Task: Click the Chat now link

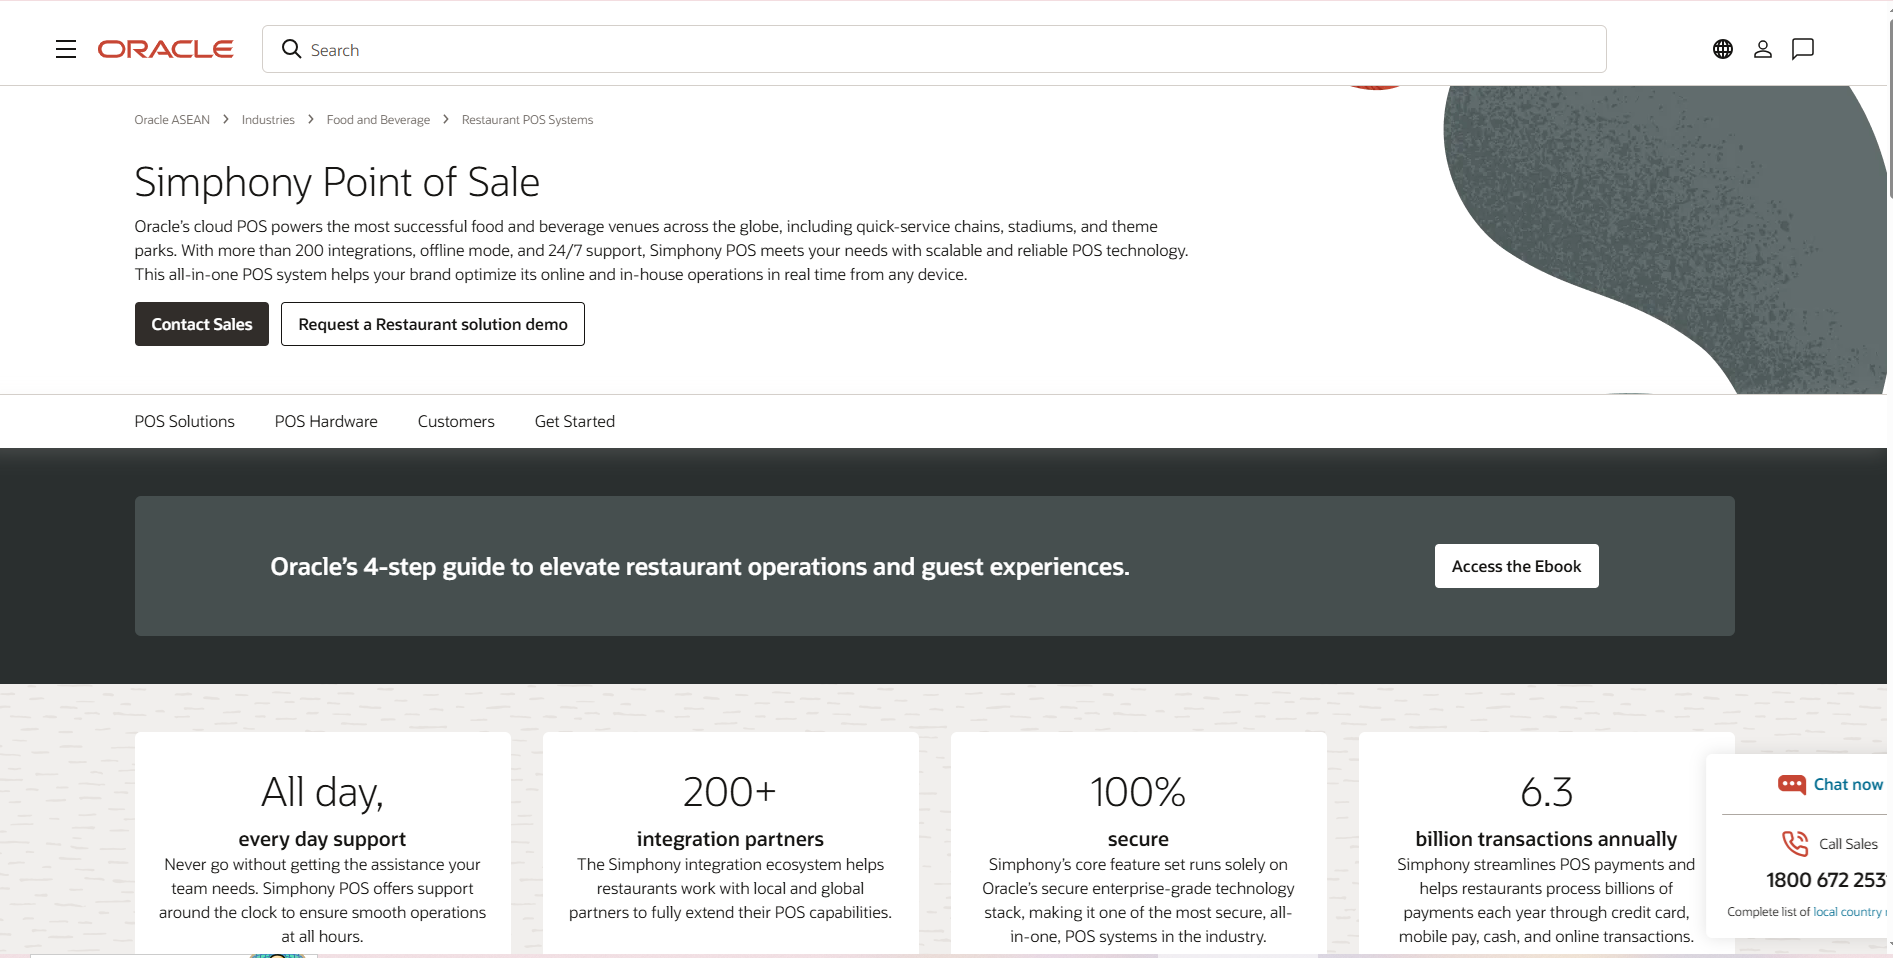Action: 1848,785
